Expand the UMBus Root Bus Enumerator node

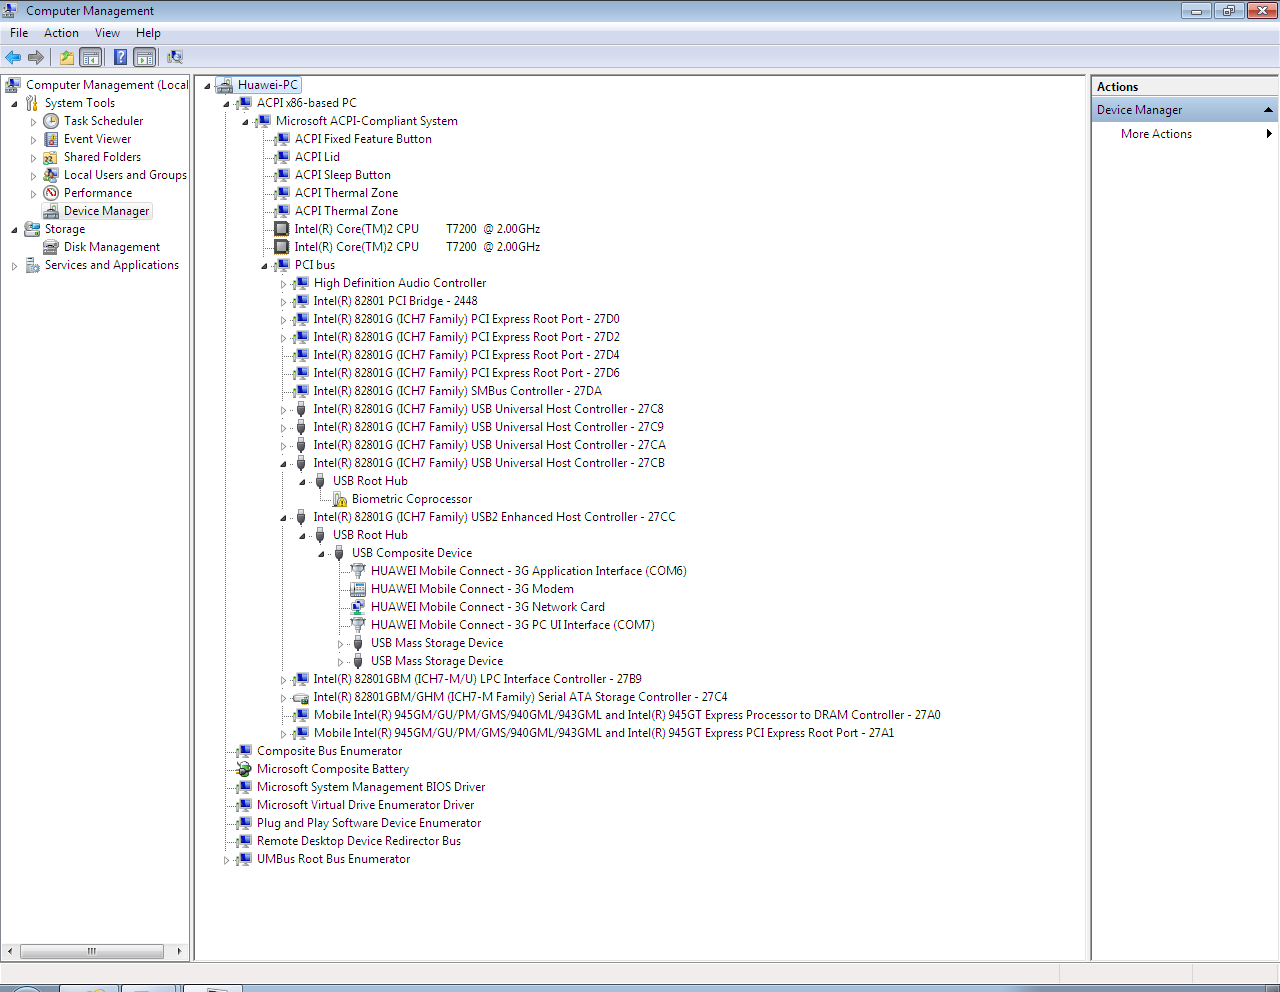[x=227, y=860]
